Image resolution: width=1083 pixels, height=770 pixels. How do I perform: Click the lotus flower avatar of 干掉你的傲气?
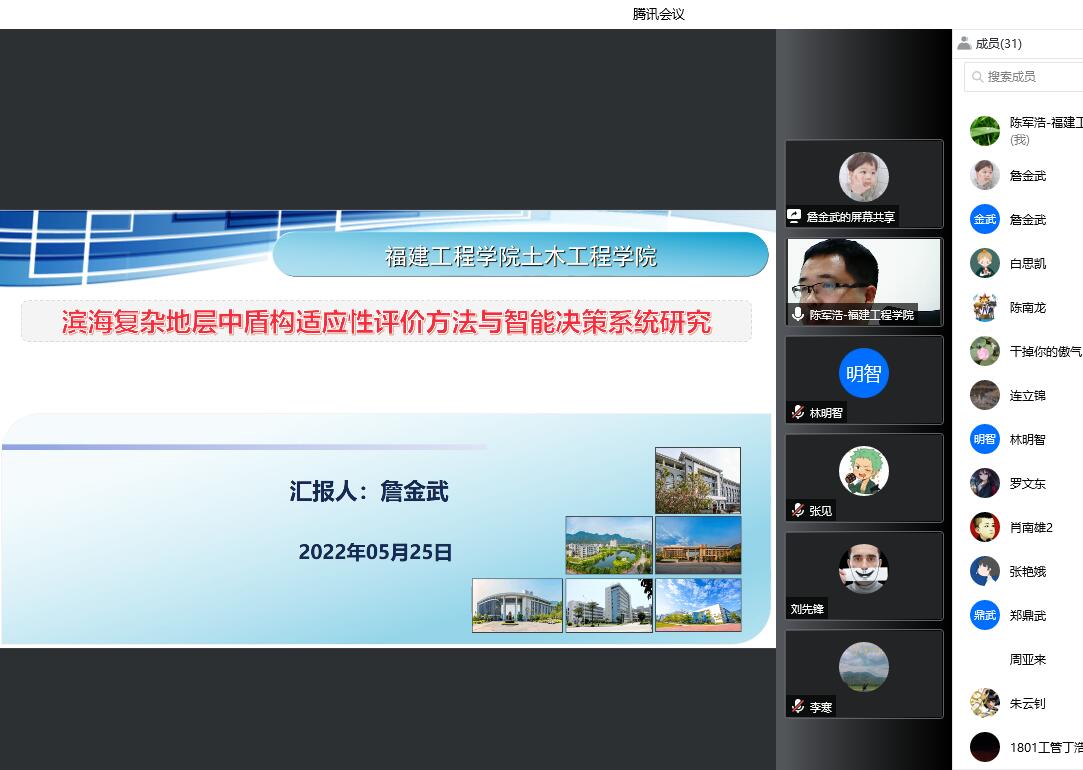coord(984,352)
